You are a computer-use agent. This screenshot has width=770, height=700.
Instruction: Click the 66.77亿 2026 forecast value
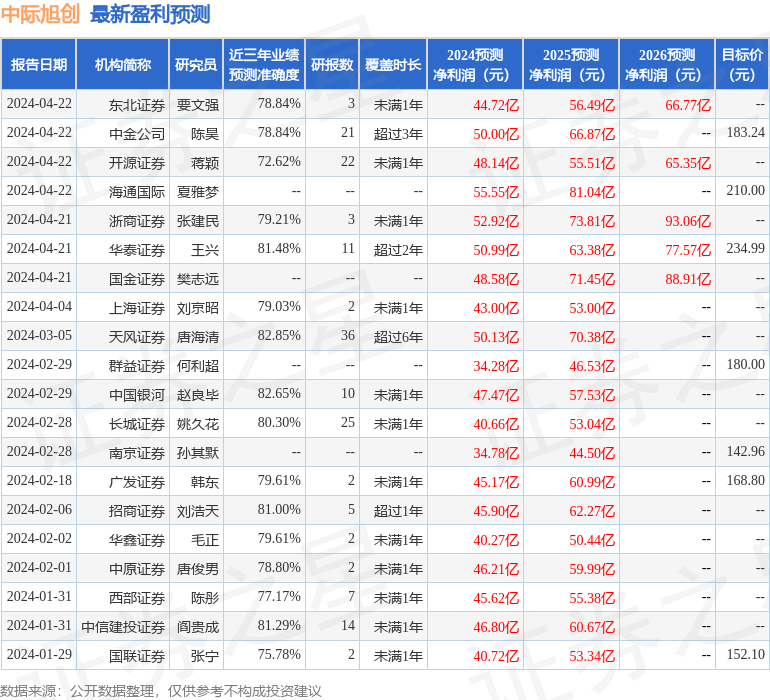pos(688,105)
